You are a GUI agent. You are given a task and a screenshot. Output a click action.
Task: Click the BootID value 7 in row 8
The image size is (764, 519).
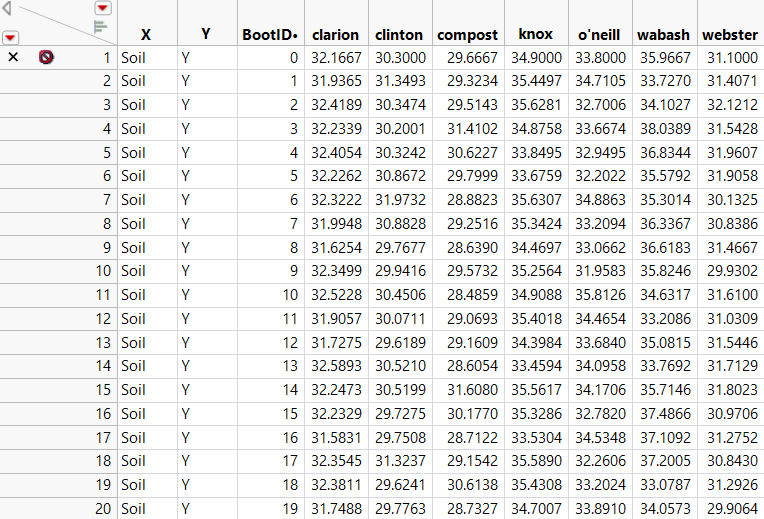[293, 224]
